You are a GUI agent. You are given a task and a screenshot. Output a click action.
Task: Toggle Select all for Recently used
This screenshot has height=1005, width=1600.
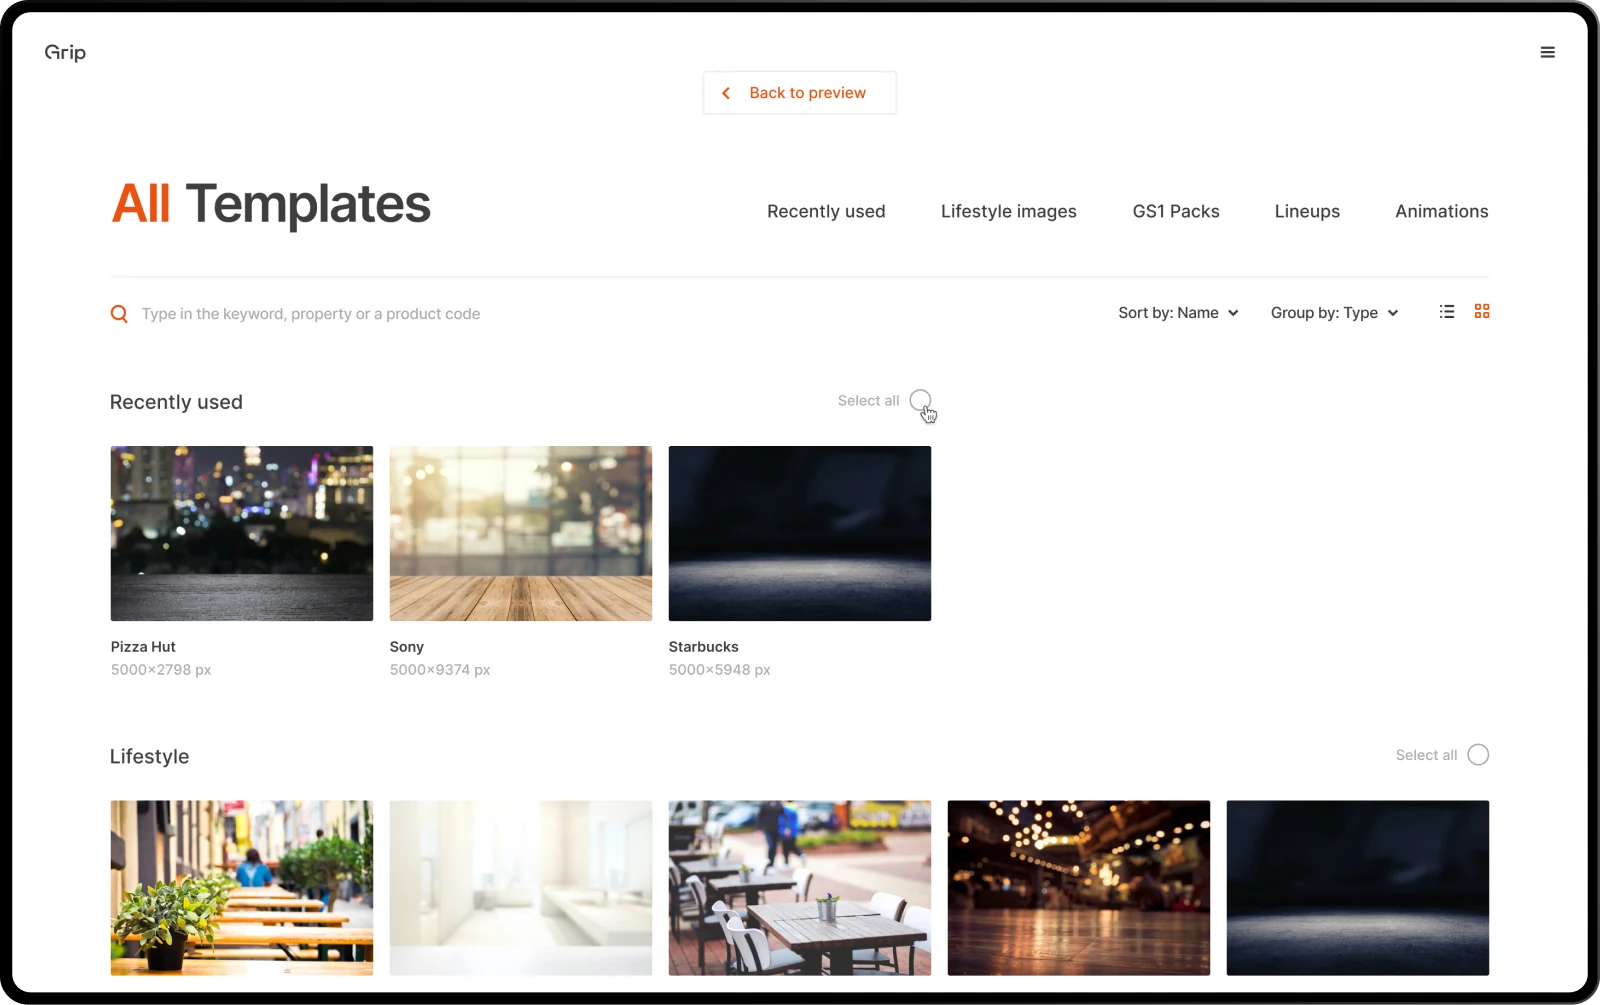[920, 401]
